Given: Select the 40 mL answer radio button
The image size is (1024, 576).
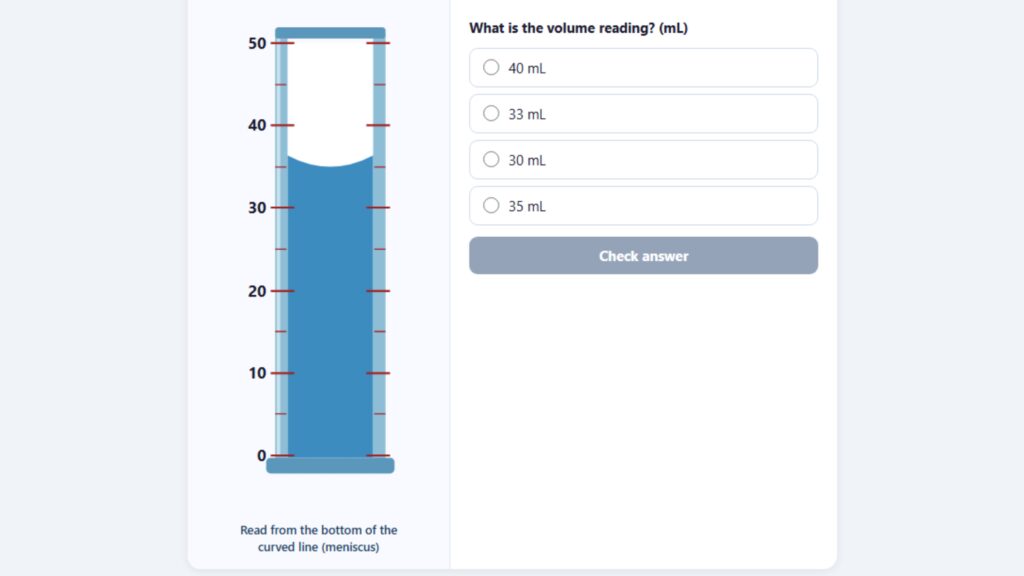Looking at the screenshot, I should coord(491,68).
